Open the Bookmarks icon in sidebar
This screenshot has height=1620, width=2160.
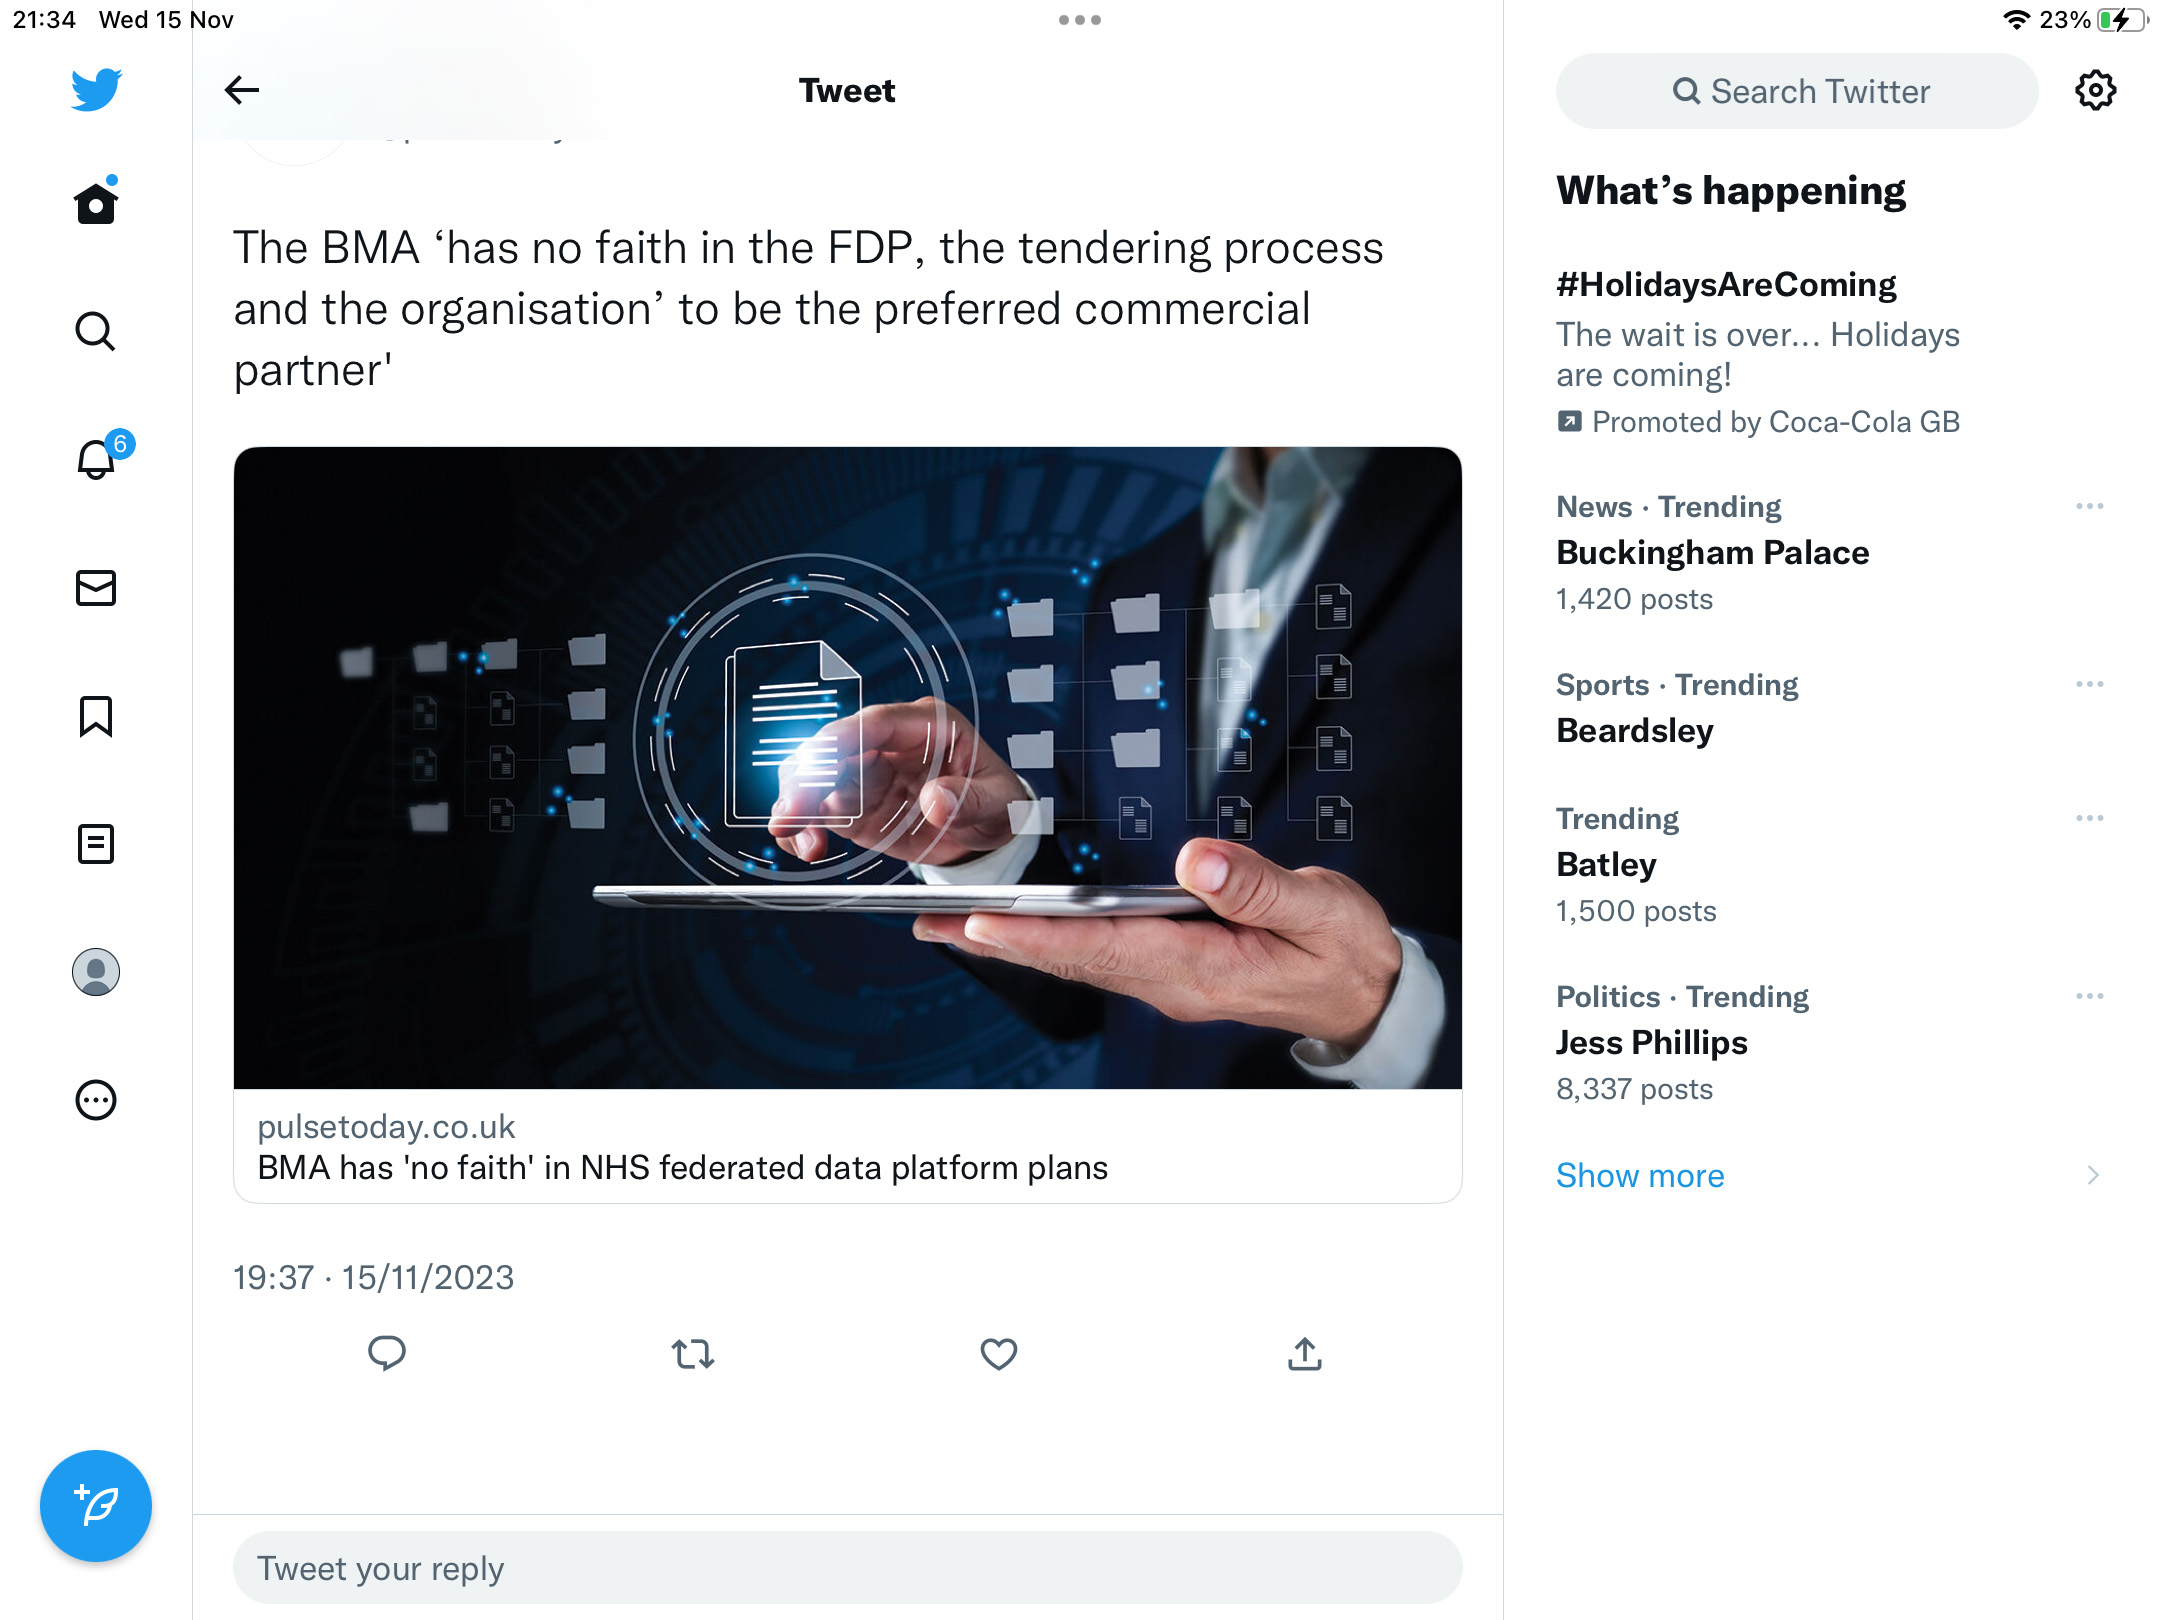click(96, 716)
